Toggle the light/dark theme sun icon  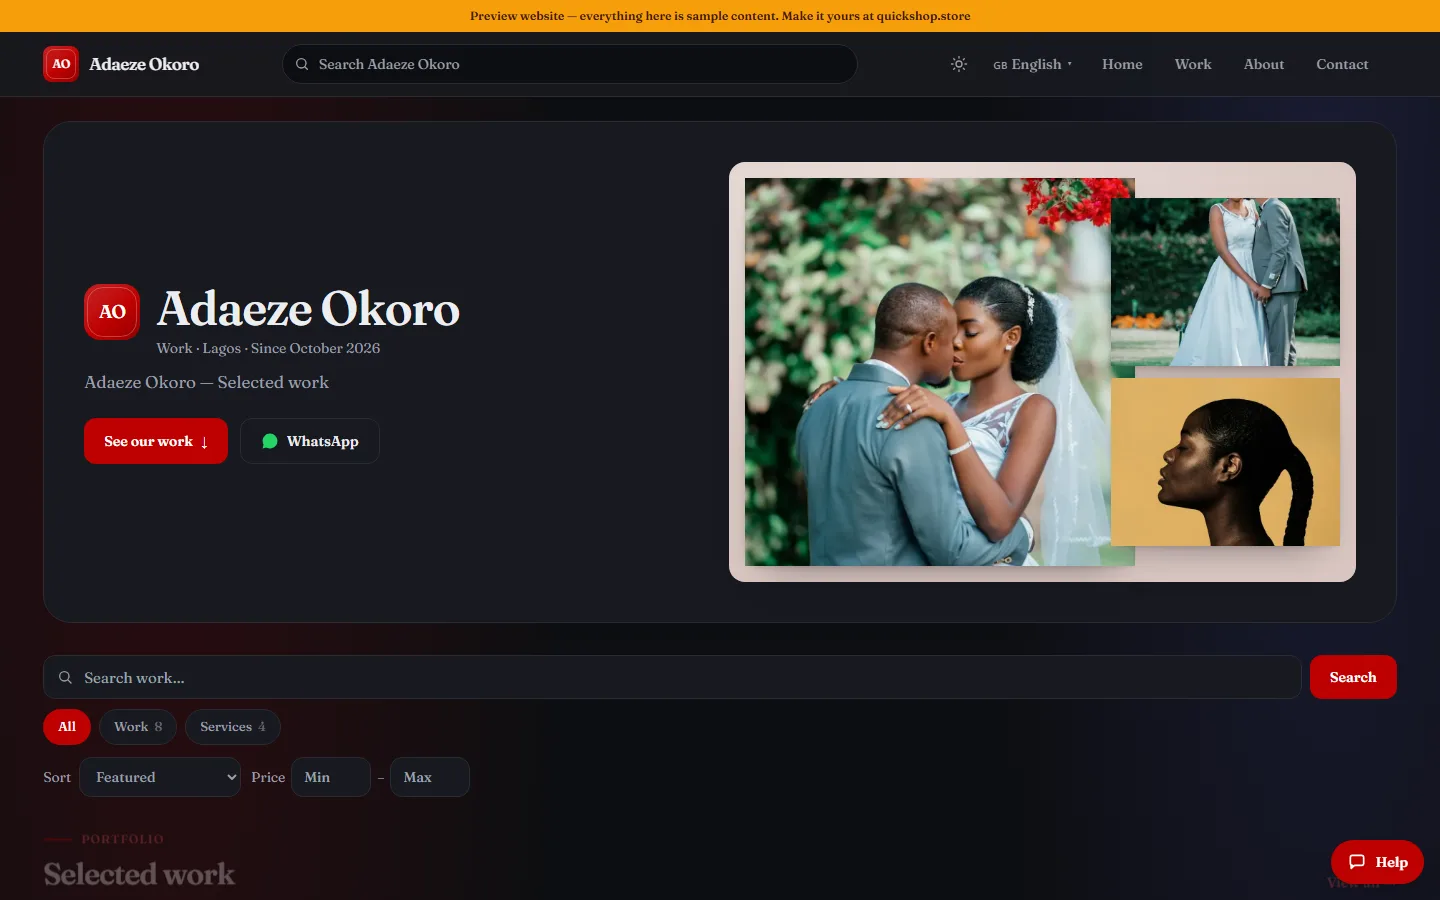point(959,64)
